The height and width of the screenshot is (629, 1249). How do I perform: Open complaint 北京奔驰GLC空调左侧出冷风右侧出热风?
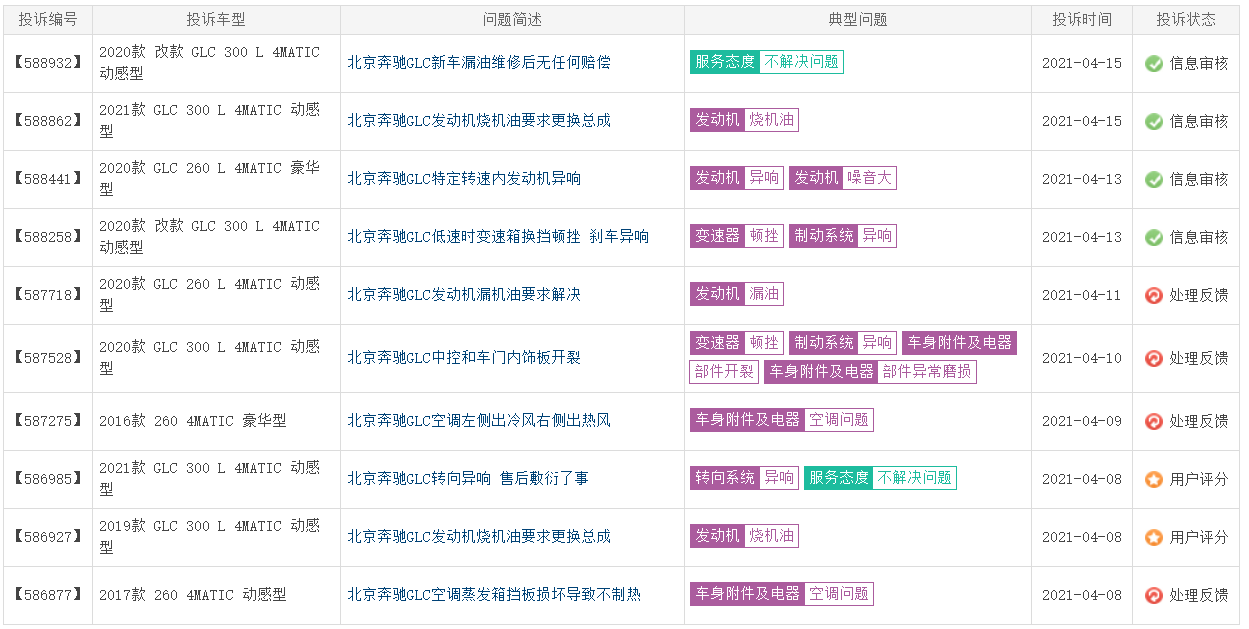click(x=479, y=420)
